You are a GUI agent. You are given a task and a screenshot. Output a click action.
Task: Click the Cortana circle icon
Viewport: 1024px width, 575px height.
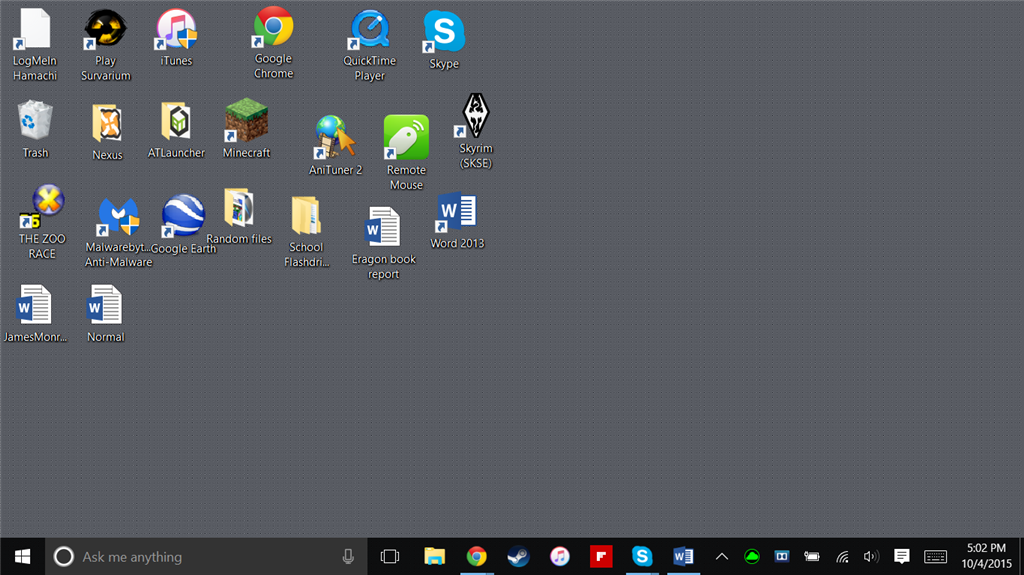63,557
